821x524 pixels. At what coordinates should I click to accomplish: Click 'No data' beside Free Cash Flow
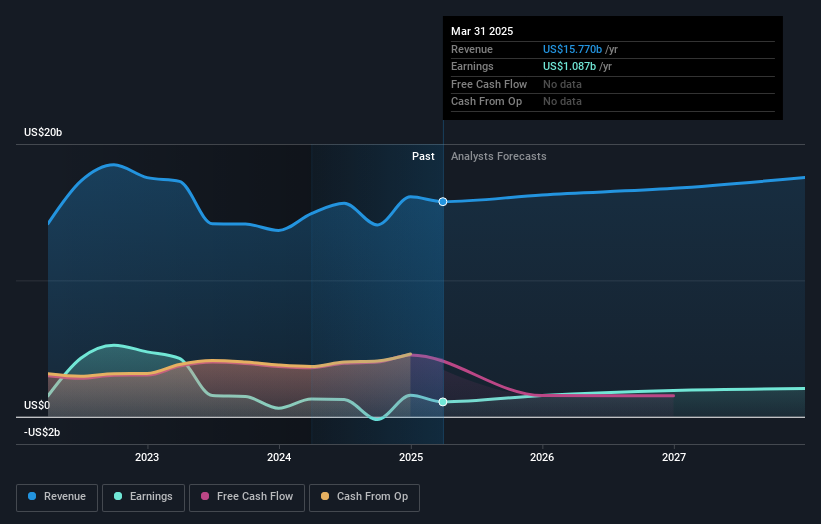[x=562, y=84]
